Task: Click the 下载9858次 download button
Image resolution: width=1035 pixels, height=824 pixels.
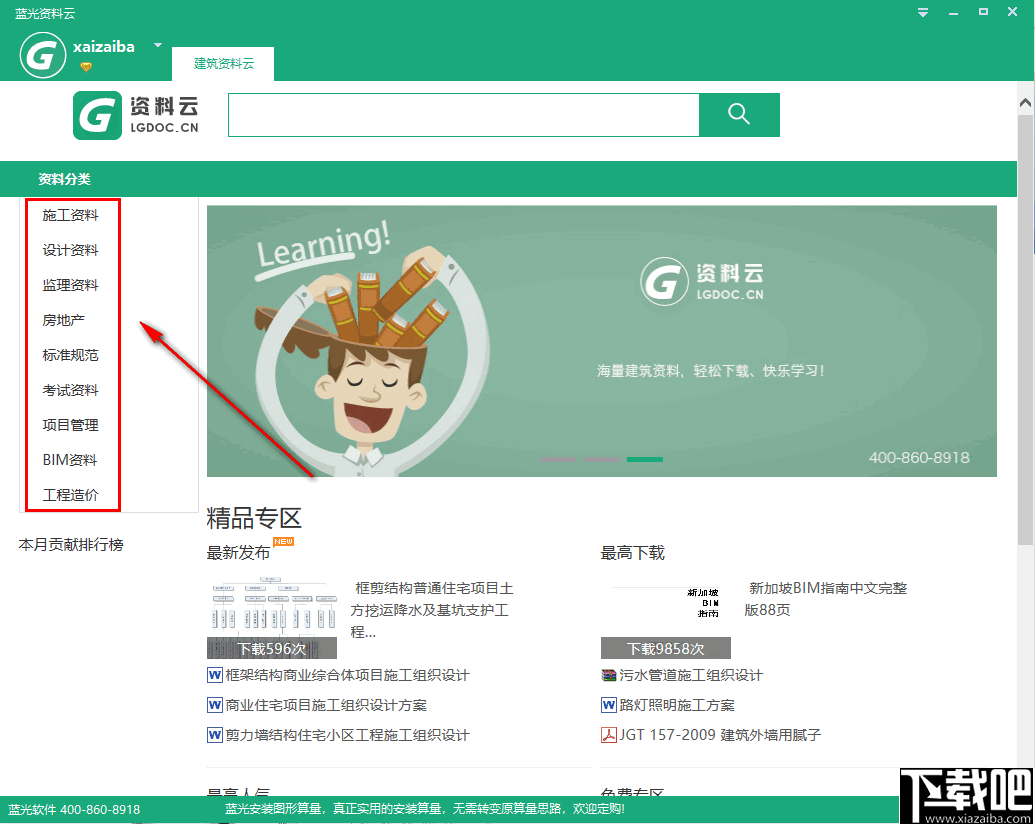Action: click(665, 648)
